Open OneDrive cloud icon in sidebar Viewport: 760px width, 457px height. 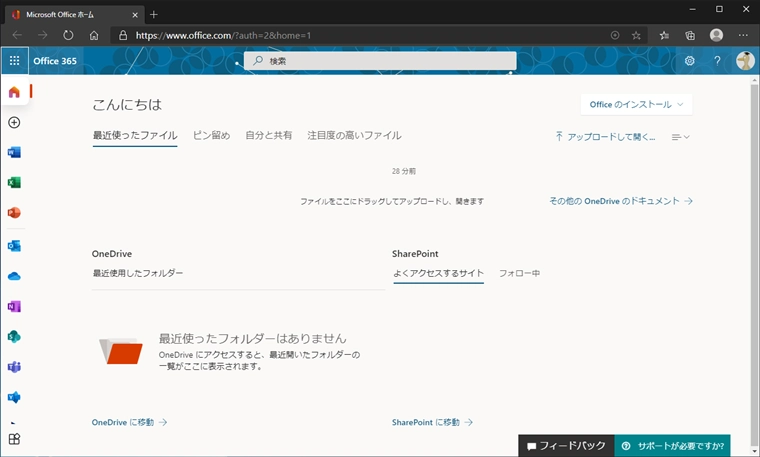point(14,276)
